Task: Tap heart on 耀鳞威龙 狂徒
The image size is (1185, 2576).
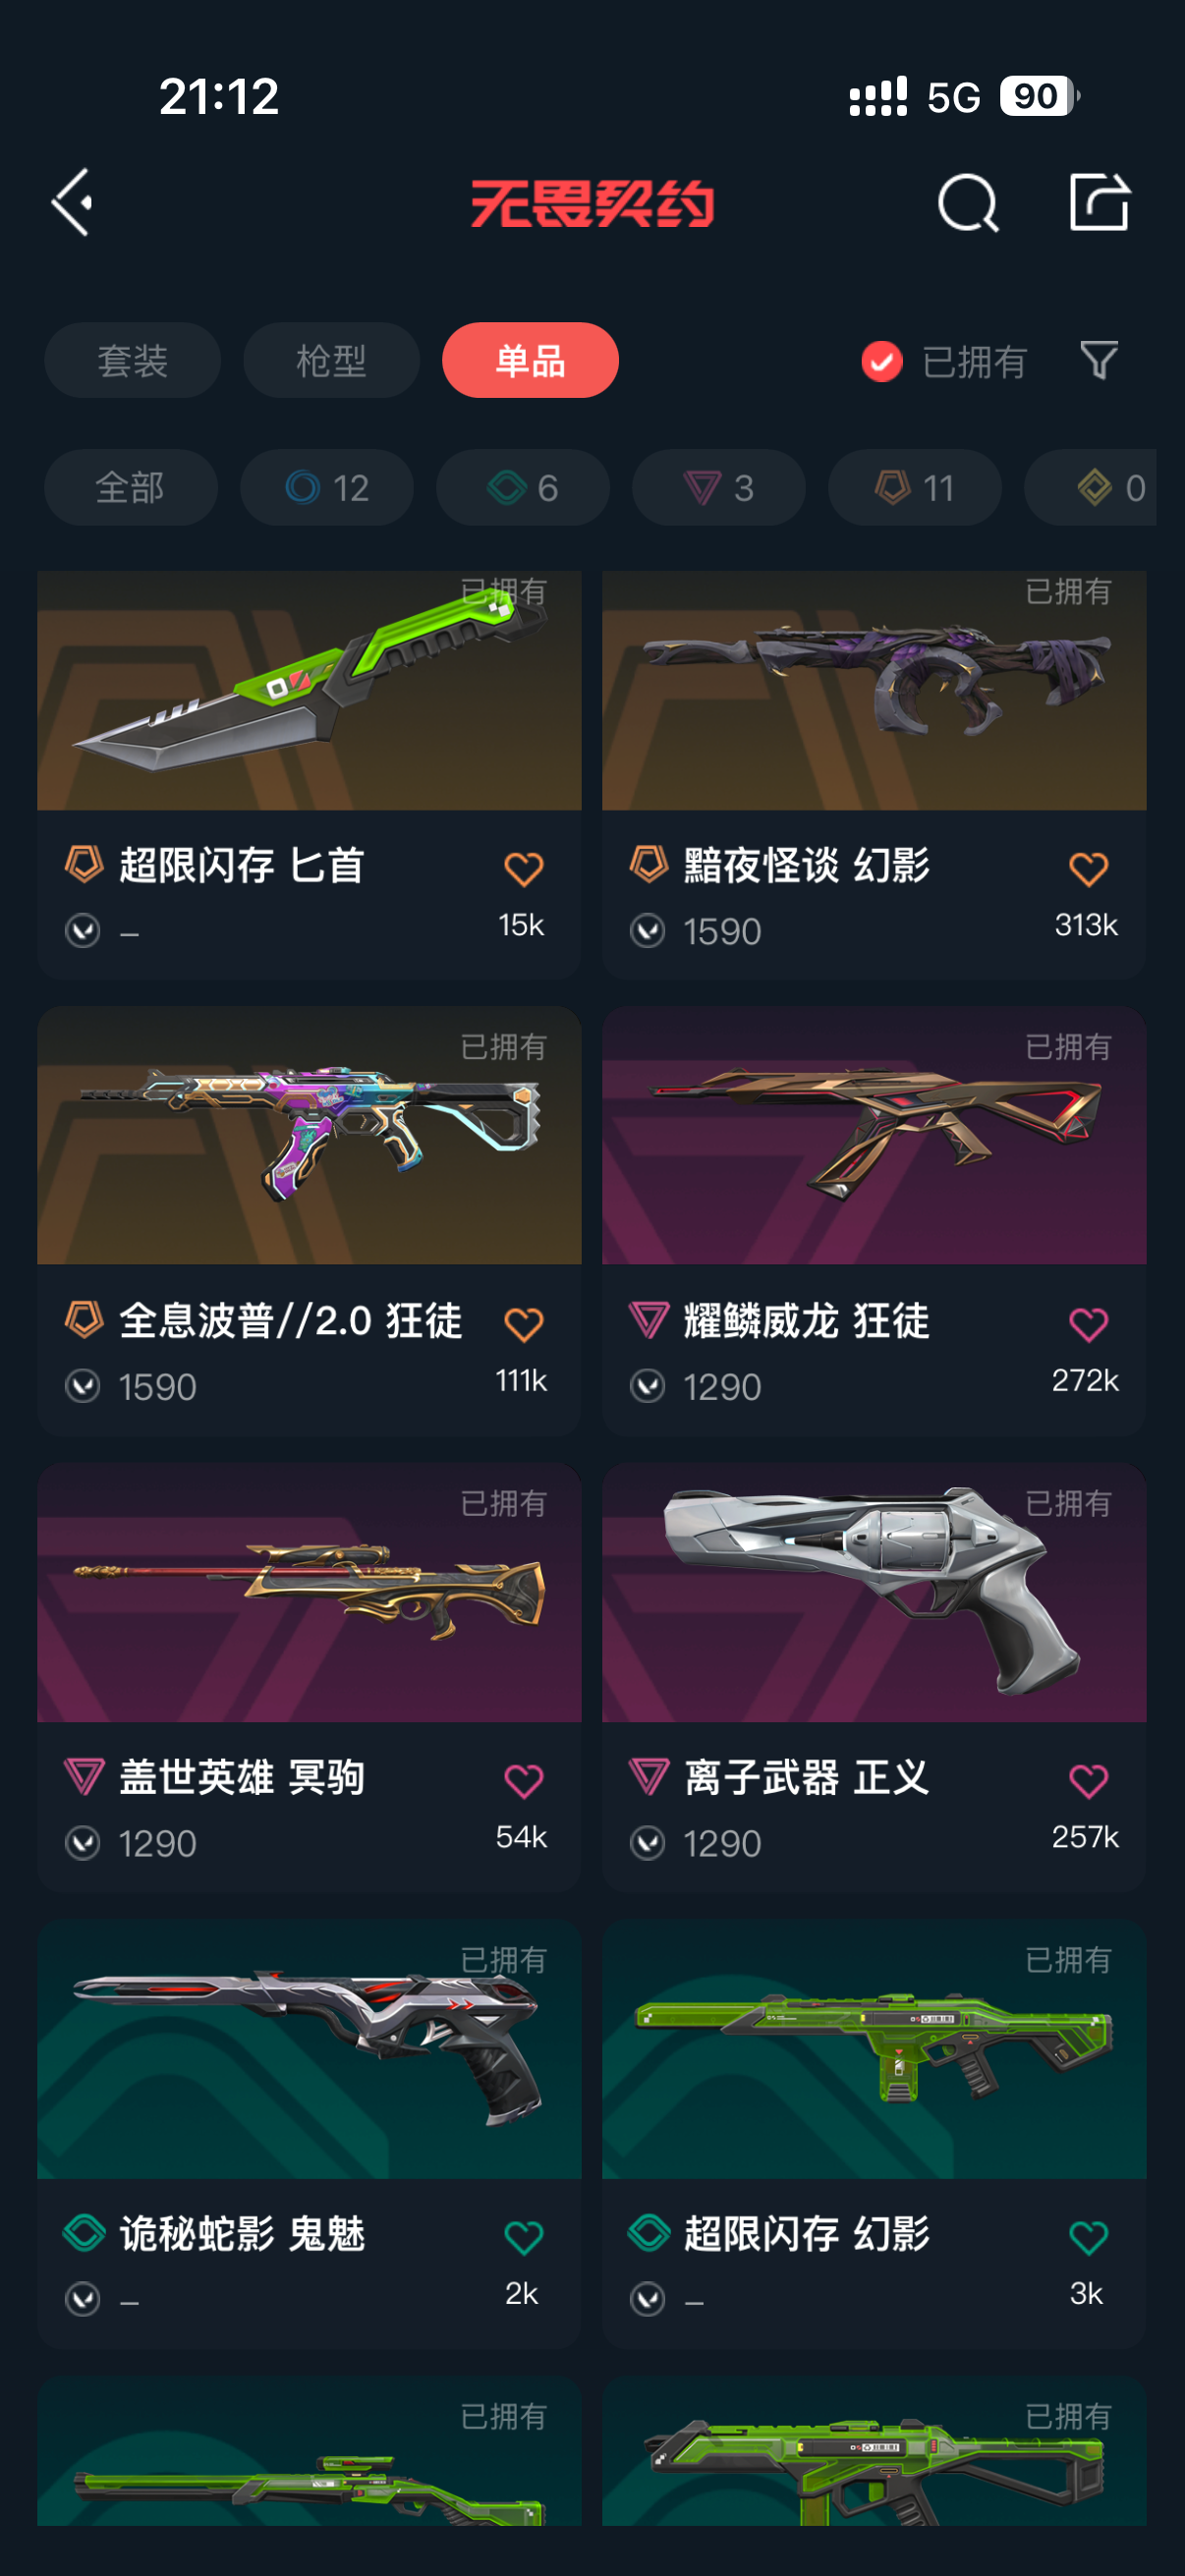Action: (1088, 1324)
